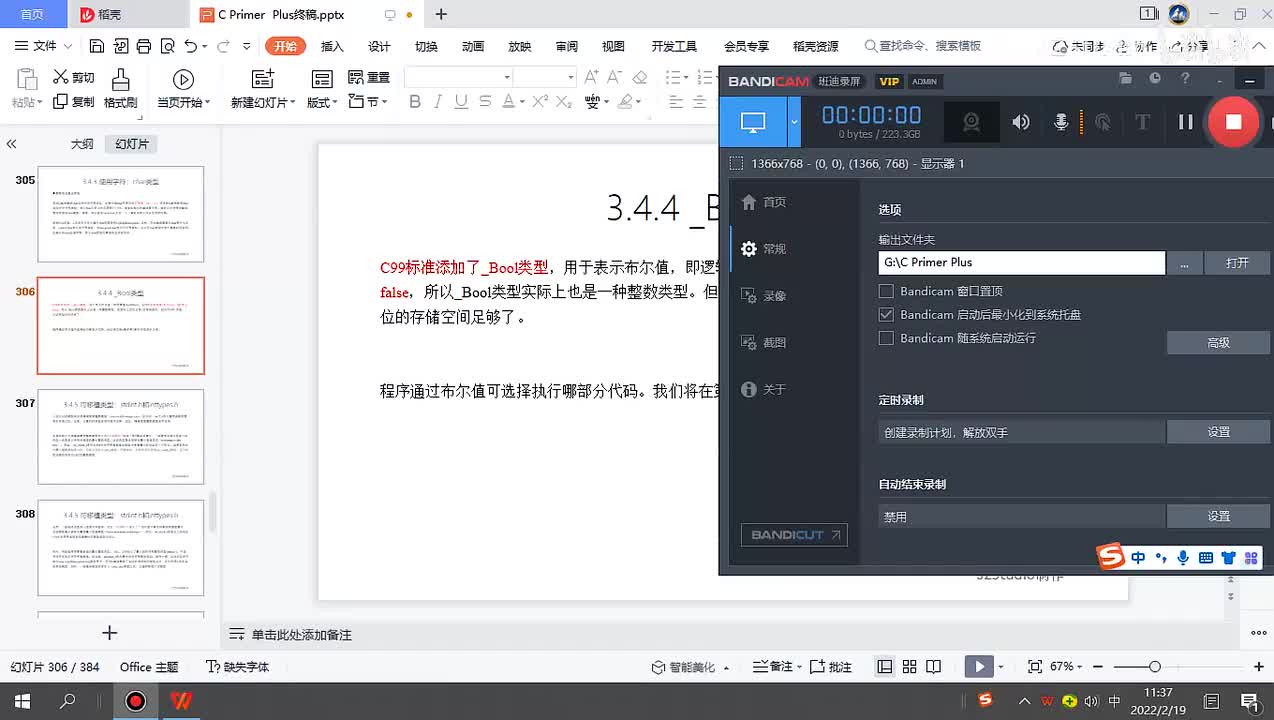Click the Cut (剪切) scissors icon

[60, 77]
